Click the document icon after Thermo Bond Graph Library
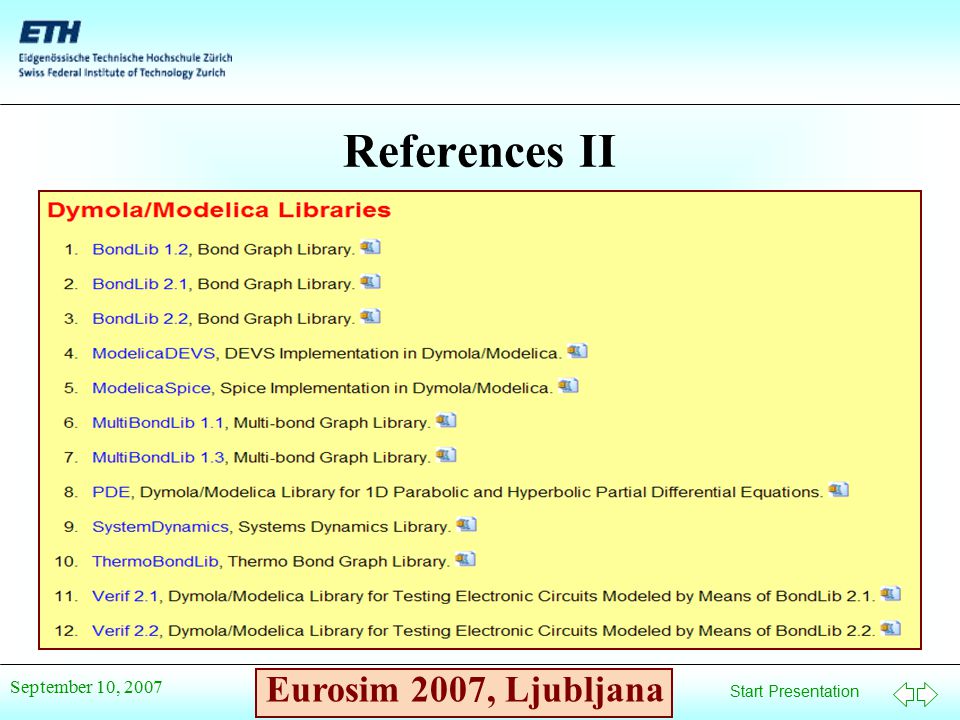Viewport: 960px width, 720px height. [x=465, y=560]
